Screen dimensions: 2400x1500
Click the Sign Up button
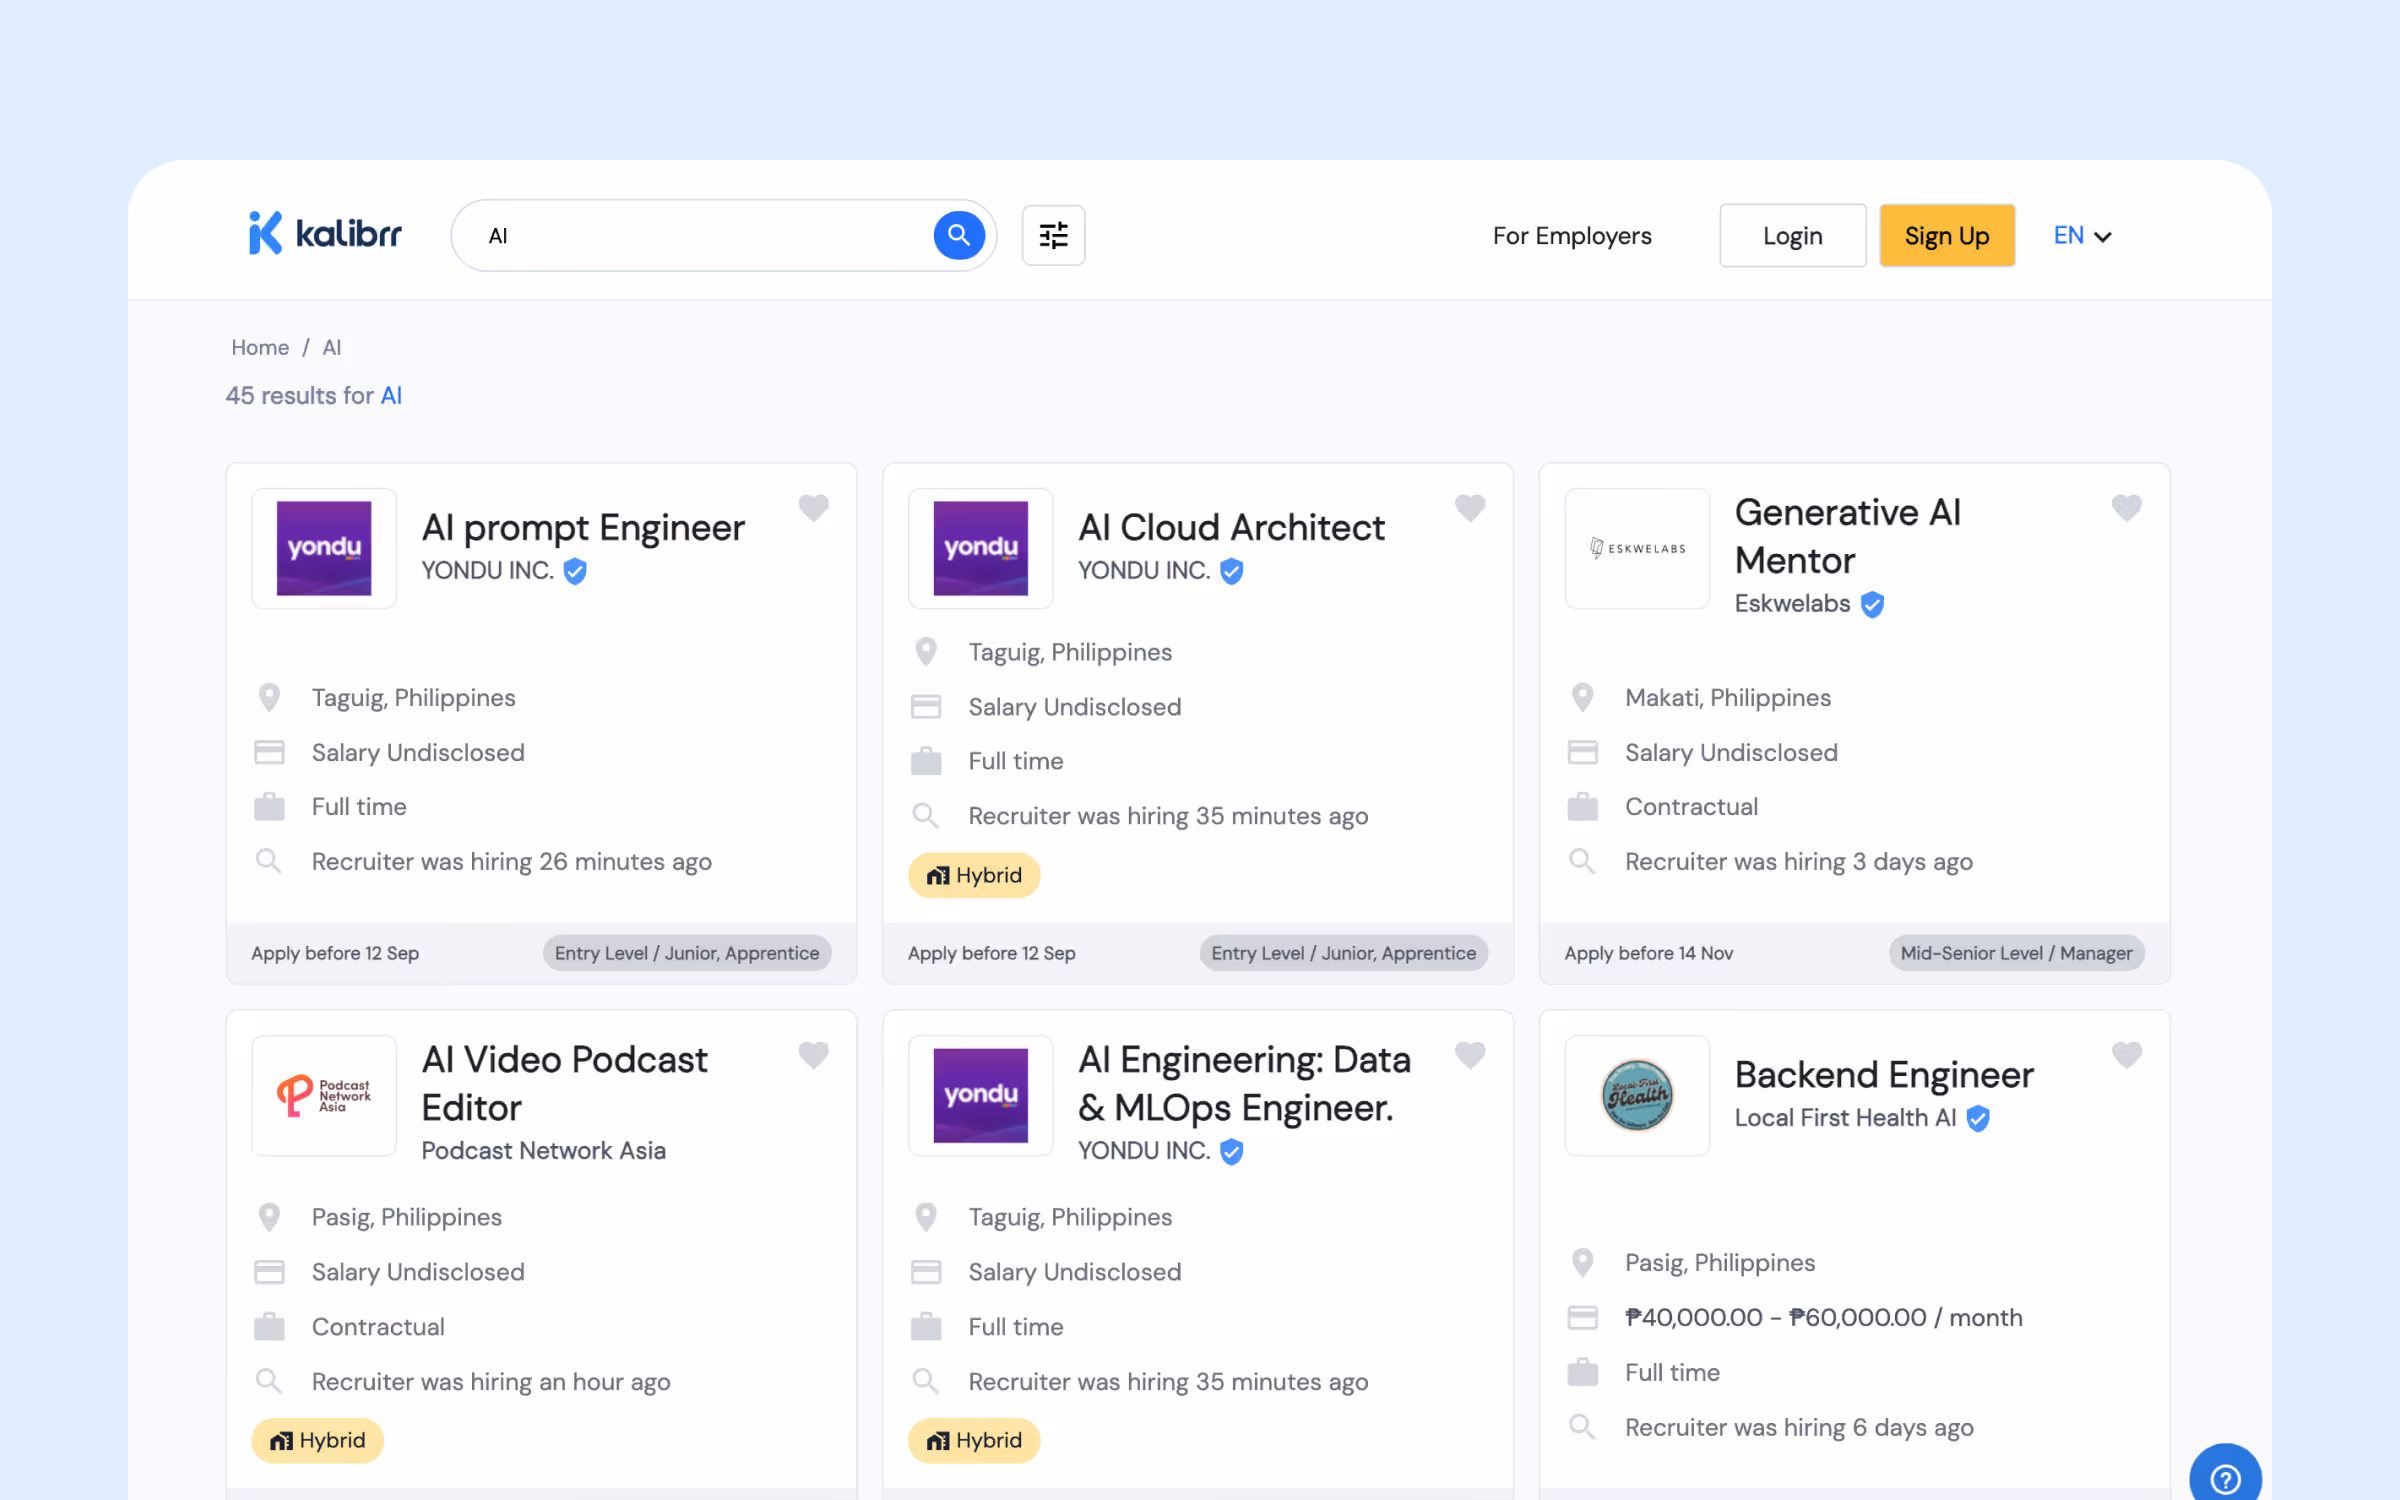click(x=1946, y=235)
